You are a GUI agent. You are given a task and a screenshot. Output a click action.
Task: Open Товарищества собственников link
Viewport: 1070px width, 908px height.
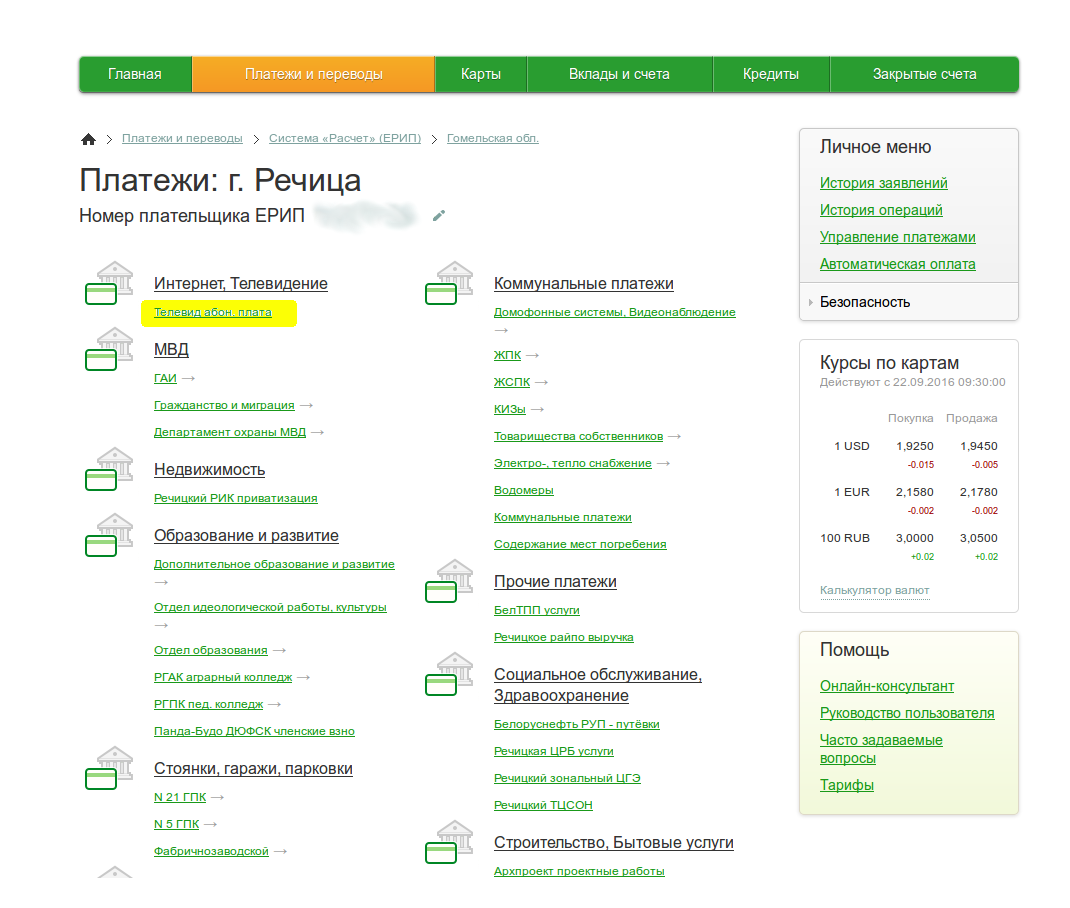[579, 437]
